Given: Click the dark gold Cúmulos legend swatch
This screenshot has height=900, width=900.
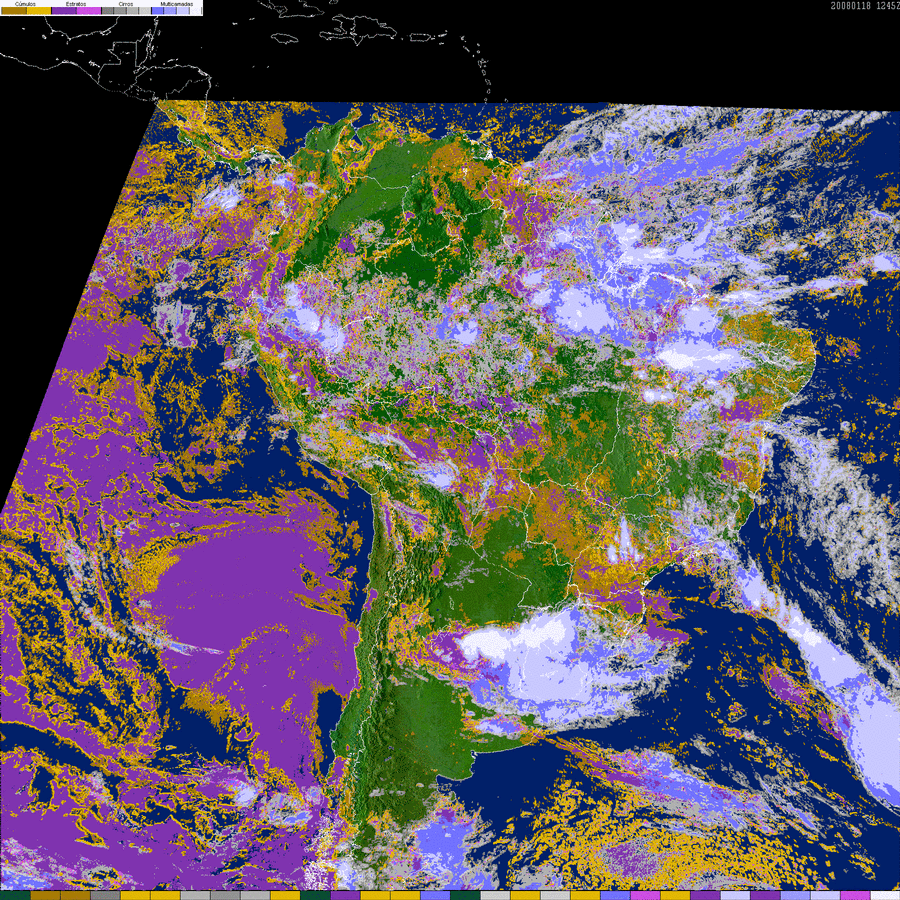Looking at the screenshot, I should point(14,10).
